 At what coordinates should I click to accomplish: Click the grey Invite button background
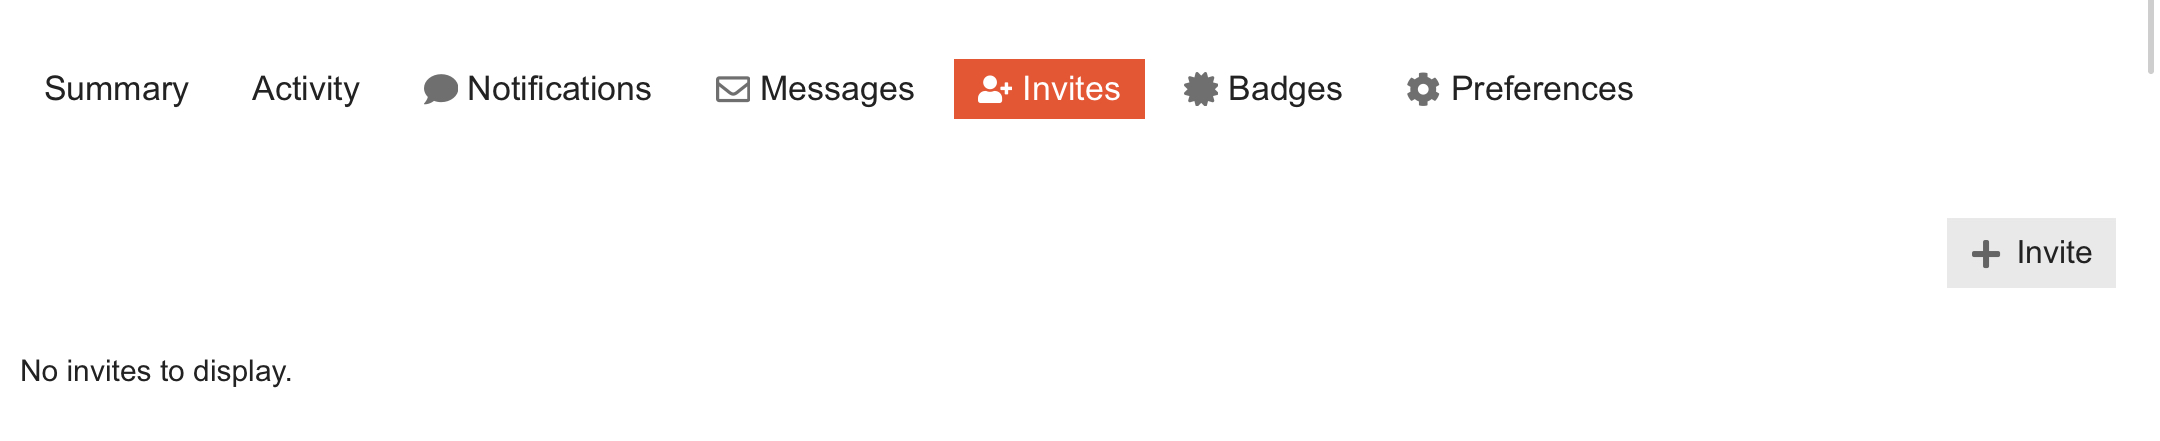pos(2031,253)
